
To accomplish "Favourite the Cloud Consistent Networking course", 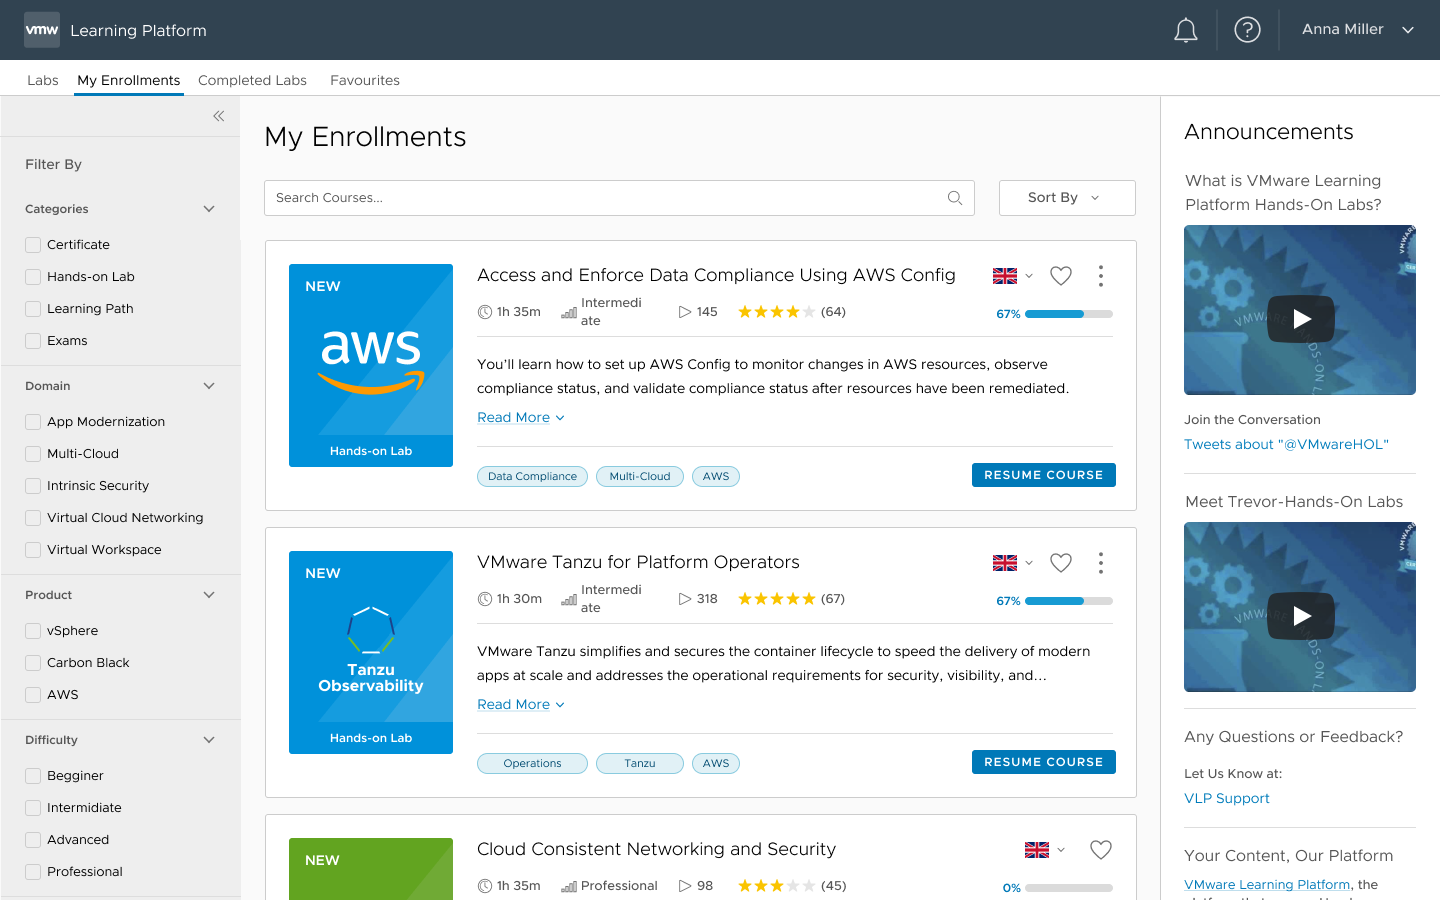I will pyautogui.click(x=1100, y=850).
